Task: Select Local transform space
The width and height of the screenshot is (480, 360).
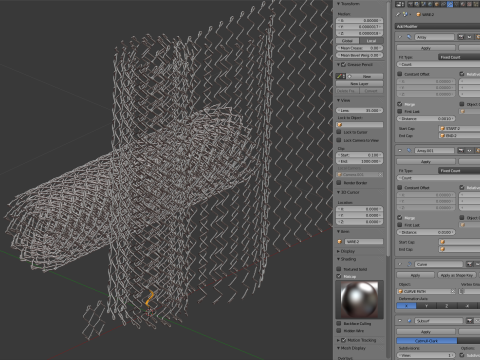Action: (x=371, y=41)
